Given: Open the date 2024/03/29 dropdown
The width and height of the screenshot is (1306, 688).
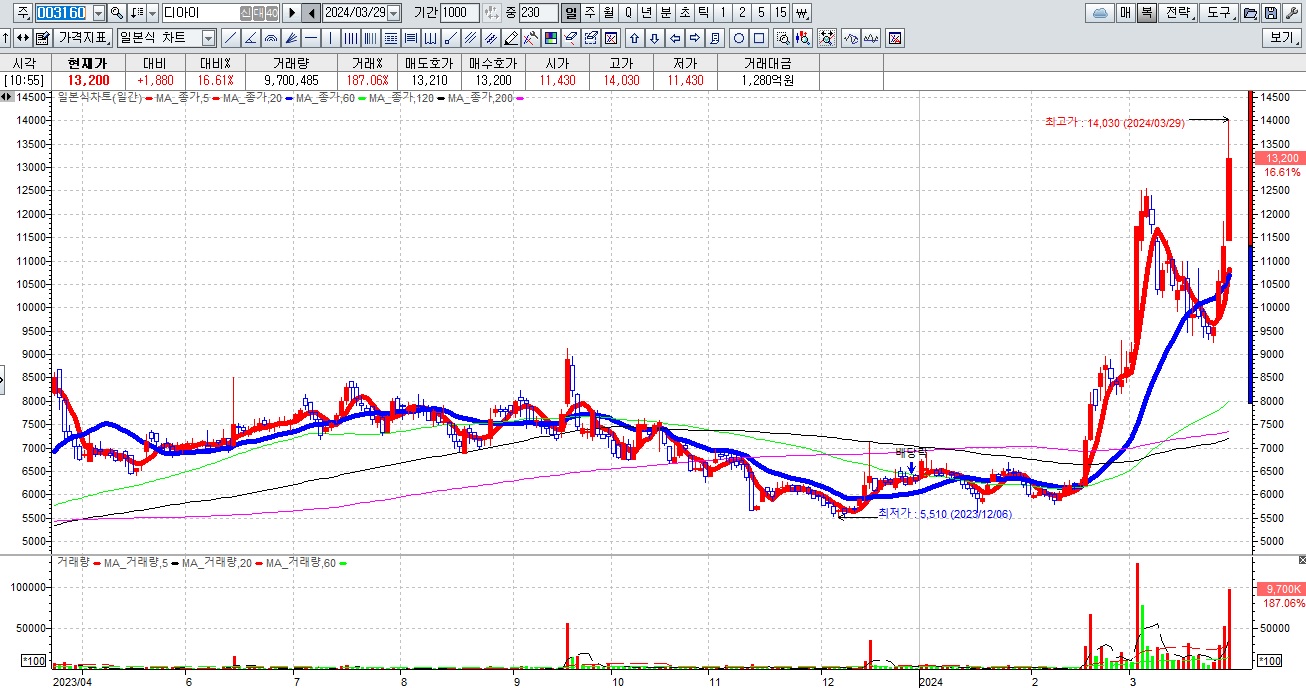Looking at the screenshot, I should (393, 13).
